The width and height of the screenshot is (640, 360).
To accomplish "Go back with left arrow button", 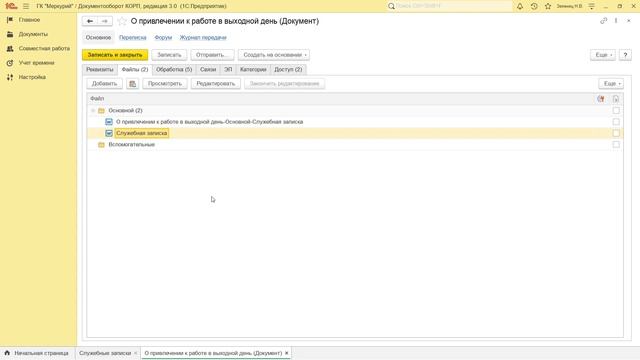I will [90, 21].
